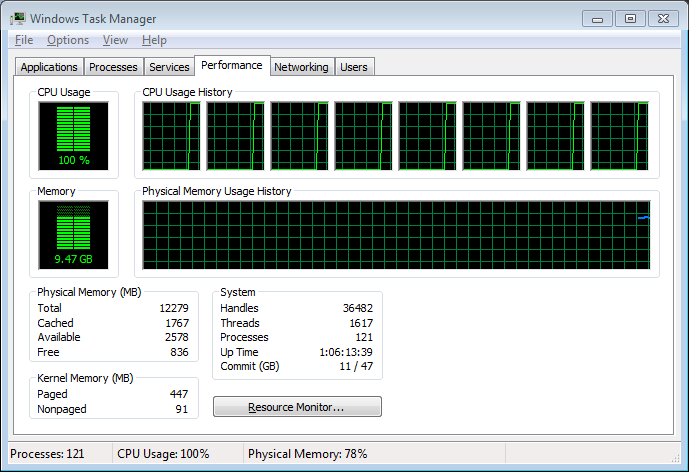Switch to the Services tab
This screenshot has width=689, height=472.
click(169, 67)
